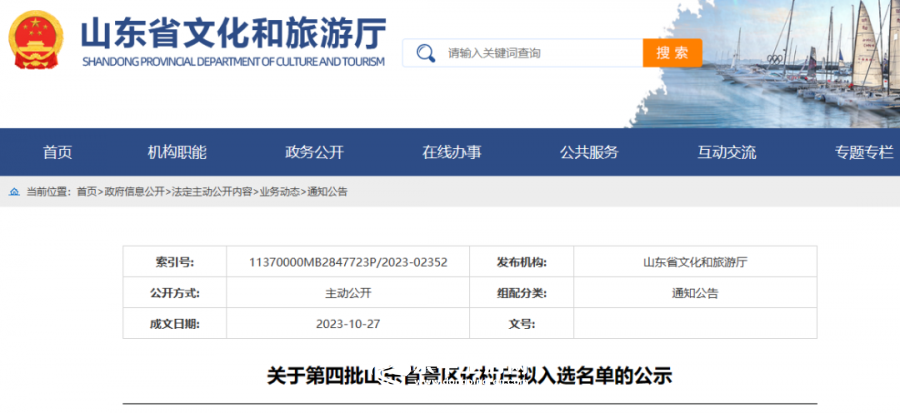Open the 在线办事 menu item
The image size is (900, 413).
pyautogui.click(x=452, y=153)
